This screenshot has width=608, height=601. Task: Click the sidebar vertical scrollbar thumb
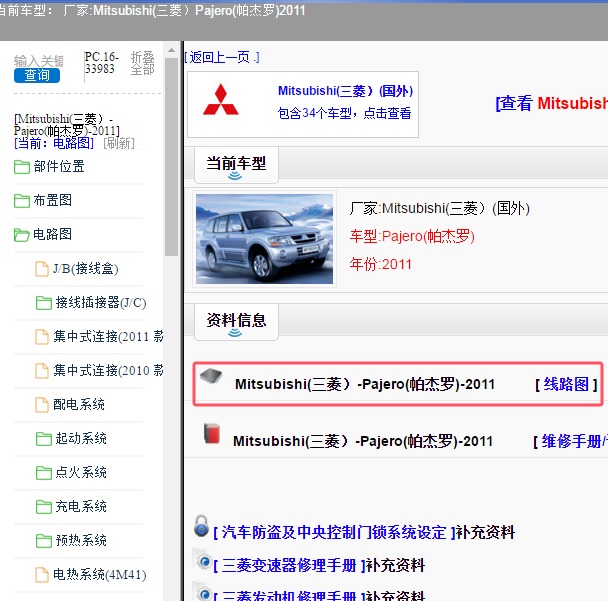(x=171, y=157)
